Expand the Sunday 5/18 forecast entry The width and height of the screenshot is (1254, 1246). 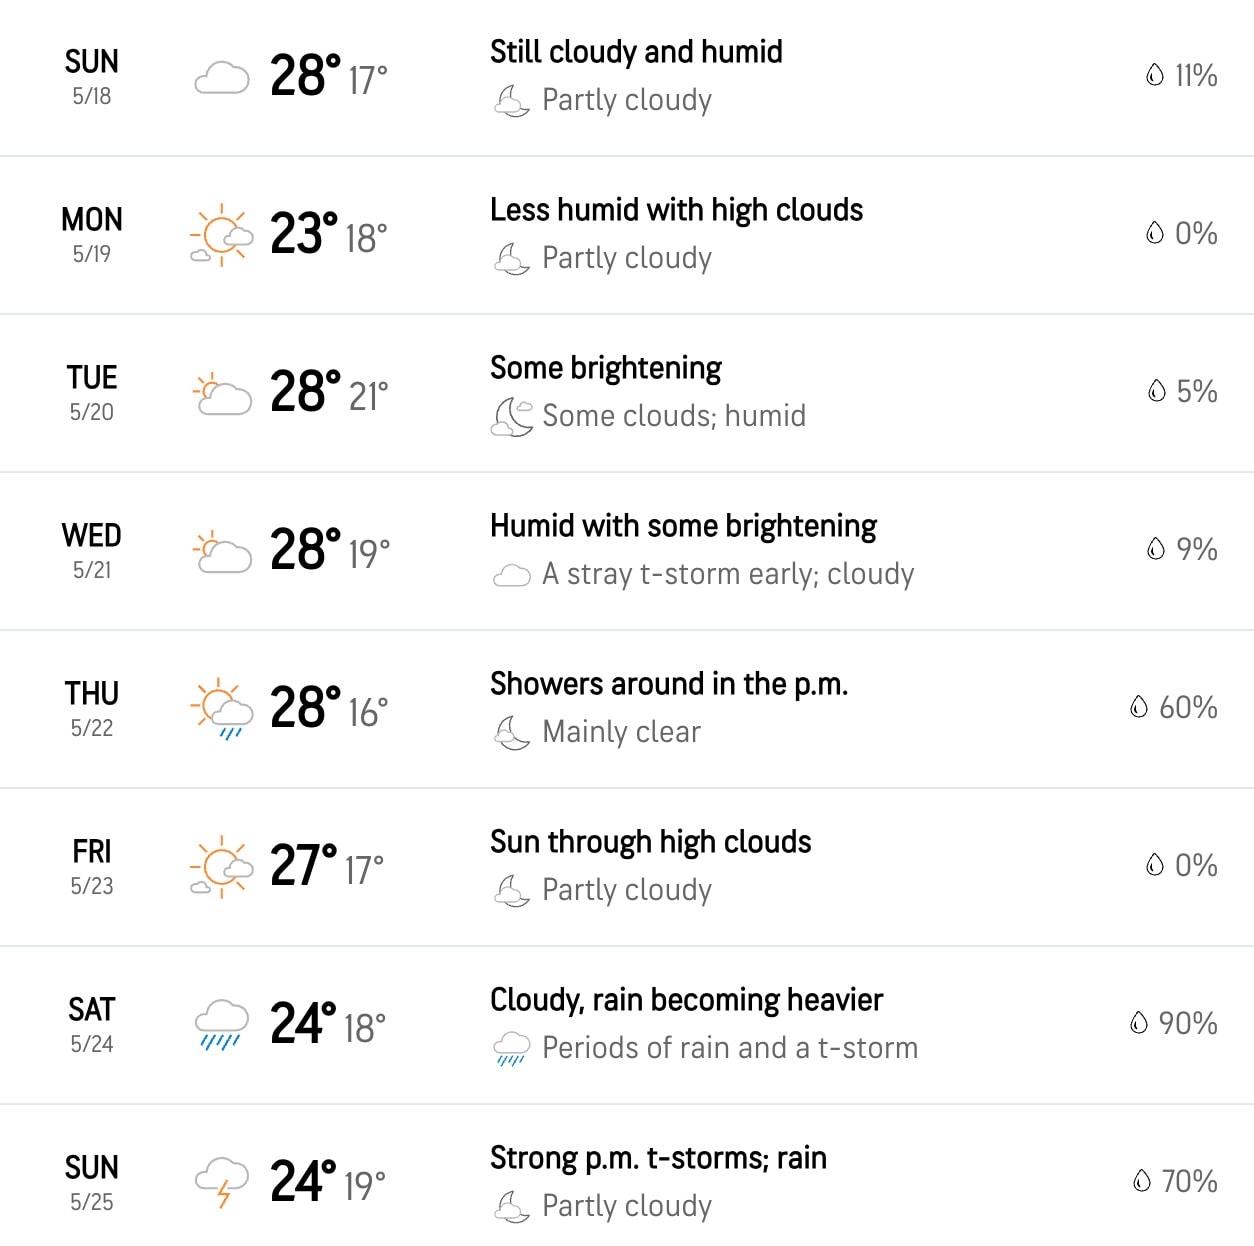[x=627, y=76]
